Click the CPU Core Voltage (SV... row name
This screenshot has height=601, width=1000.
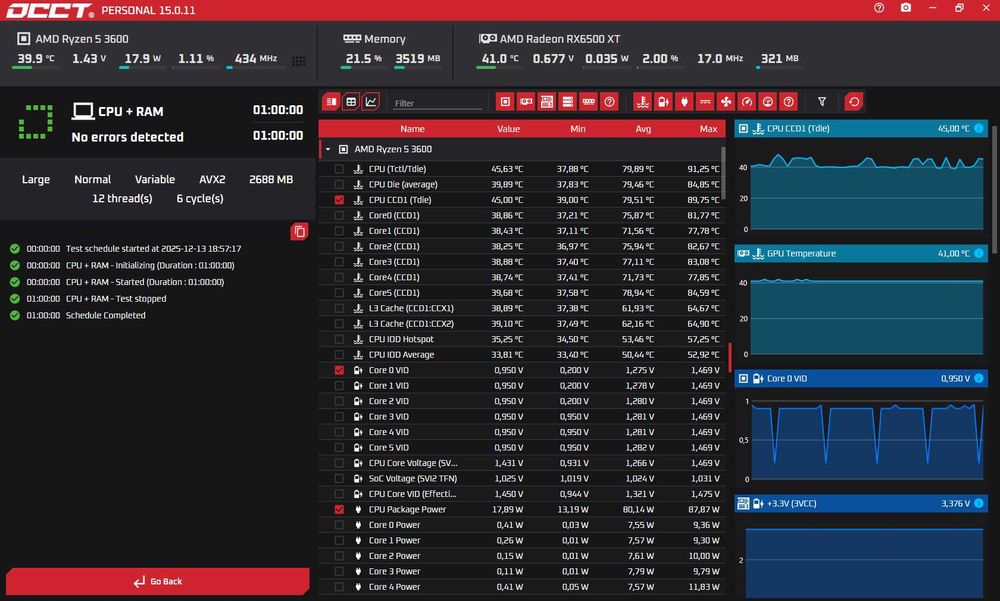[413, 463]
